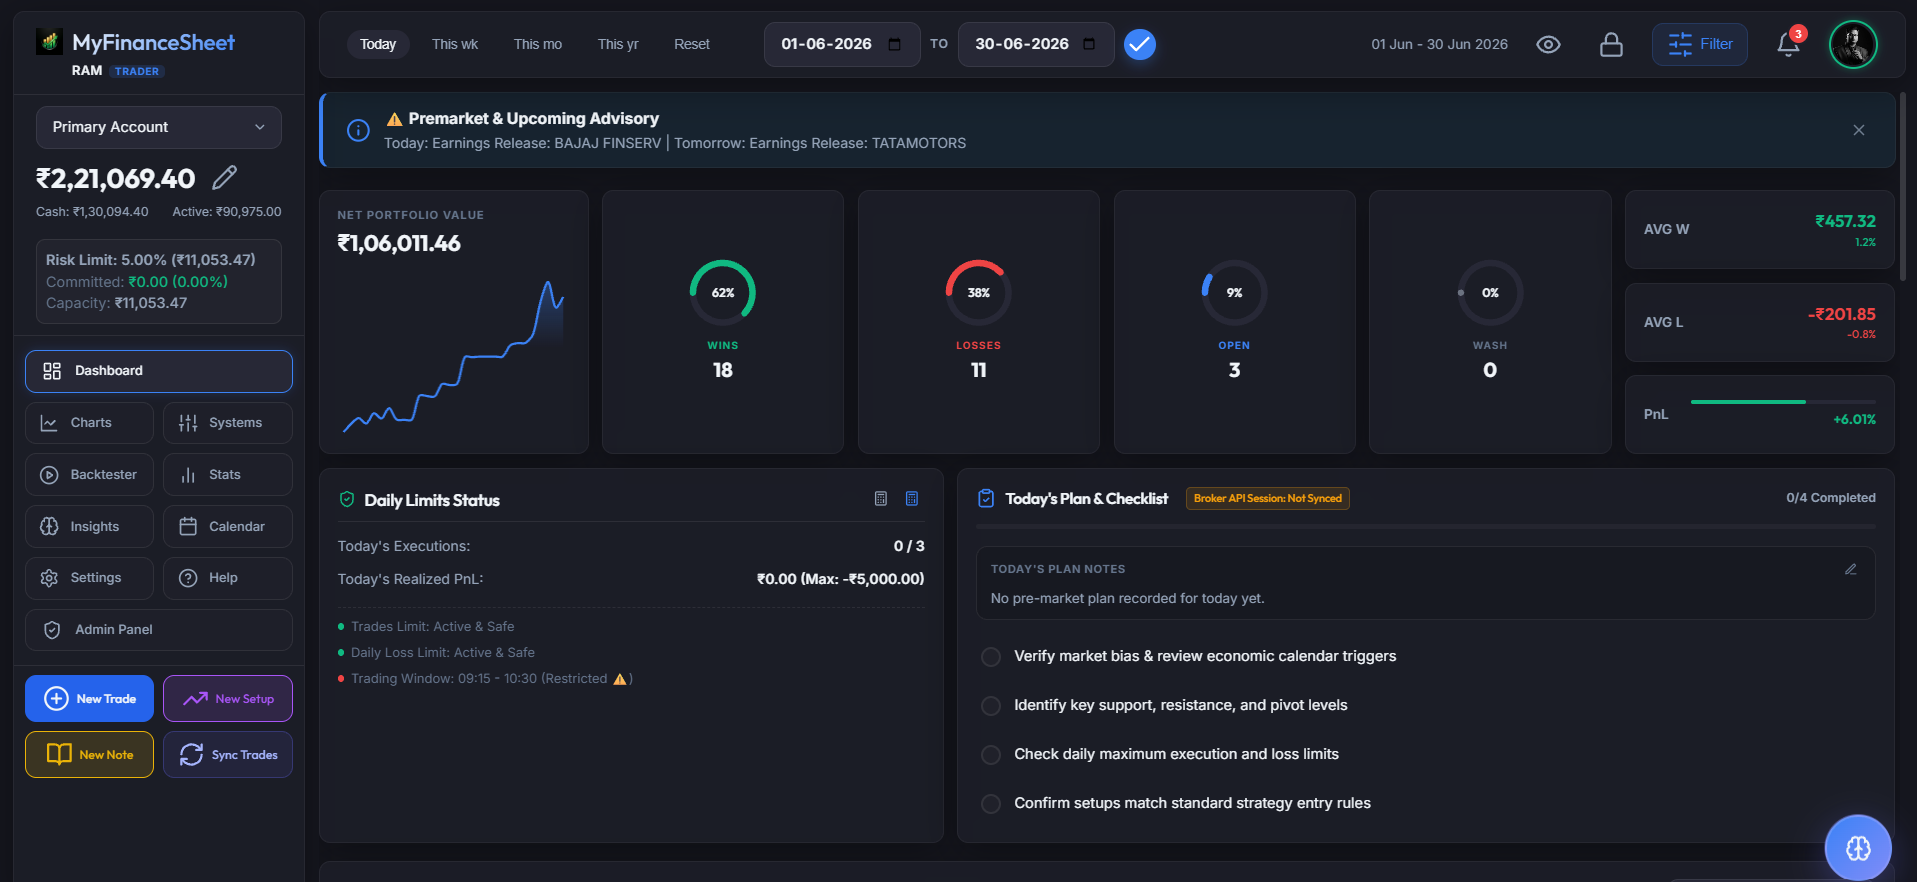Click the Wash 0% gauge
Screen dimensions: 1917x882
[x=1490, y=292]
